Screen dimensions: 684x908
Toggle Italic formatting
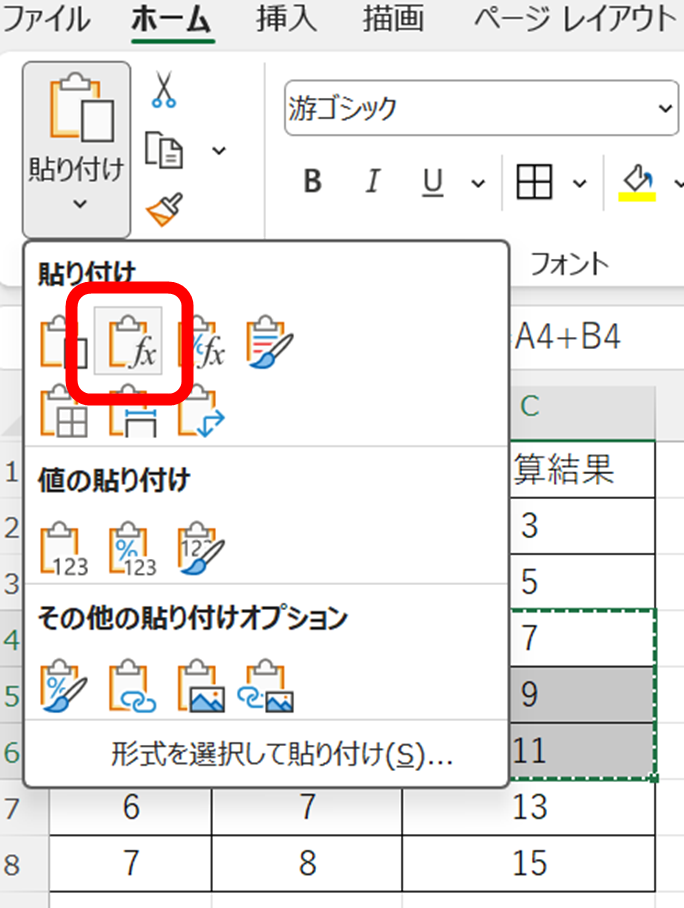click(373, 182)
